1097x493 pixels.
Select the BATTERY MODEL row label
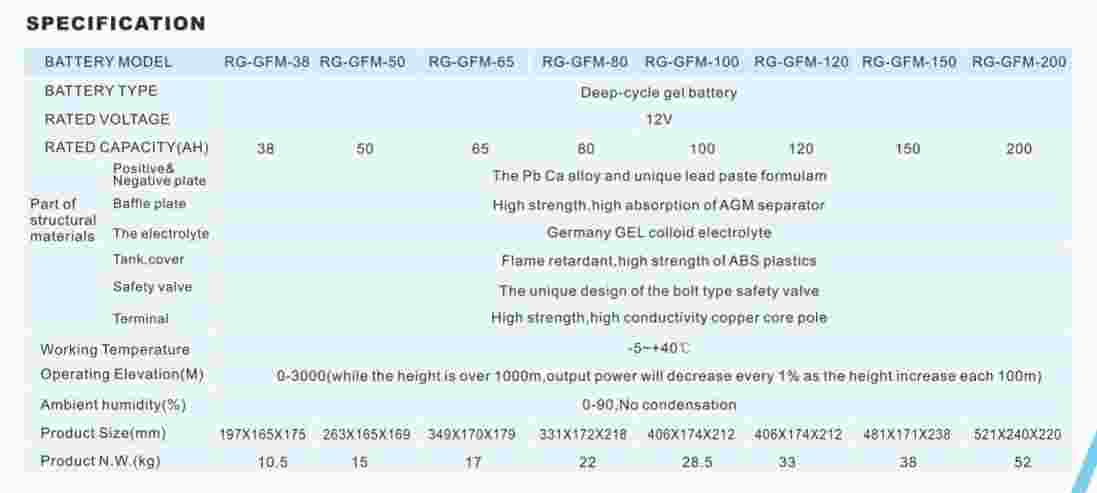tap(108, 62)
